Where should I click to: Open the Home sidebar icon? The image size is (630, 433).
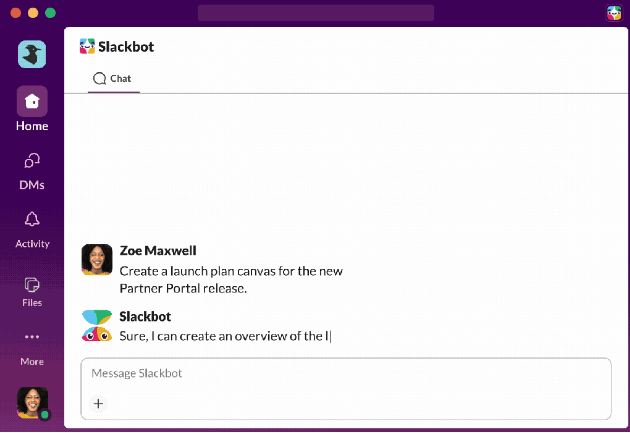coord(32,102)
